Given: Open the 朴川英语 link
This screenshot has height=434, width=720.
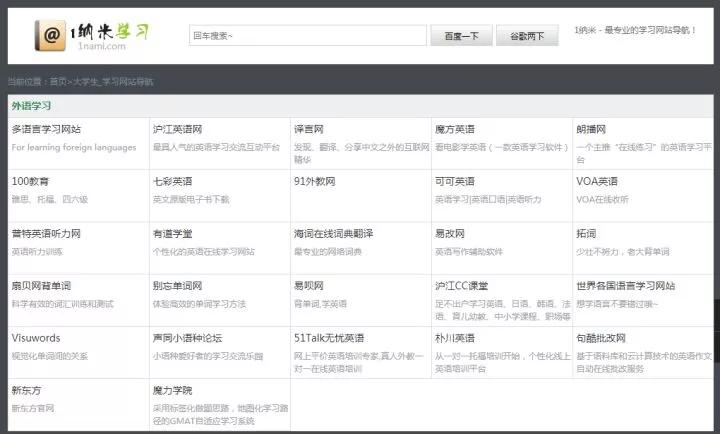Looking at the screenshot, I should (455, 338).
